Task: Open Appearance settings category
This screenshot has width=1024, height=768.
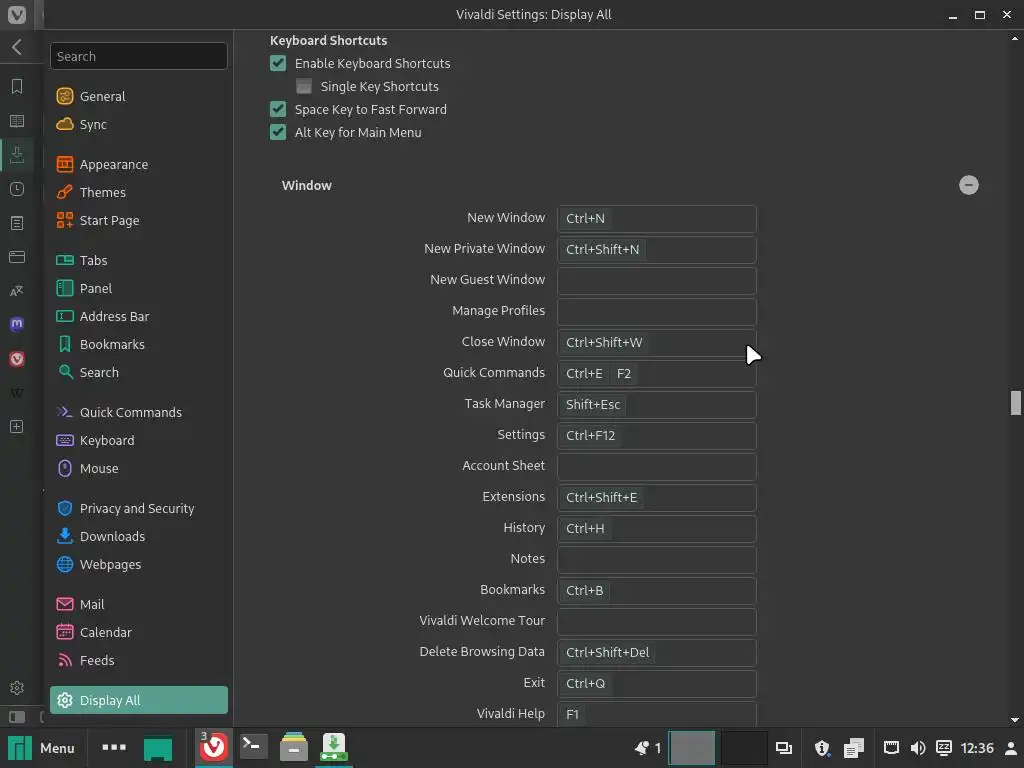Action: pyautogui.click(x=138, y=164)
